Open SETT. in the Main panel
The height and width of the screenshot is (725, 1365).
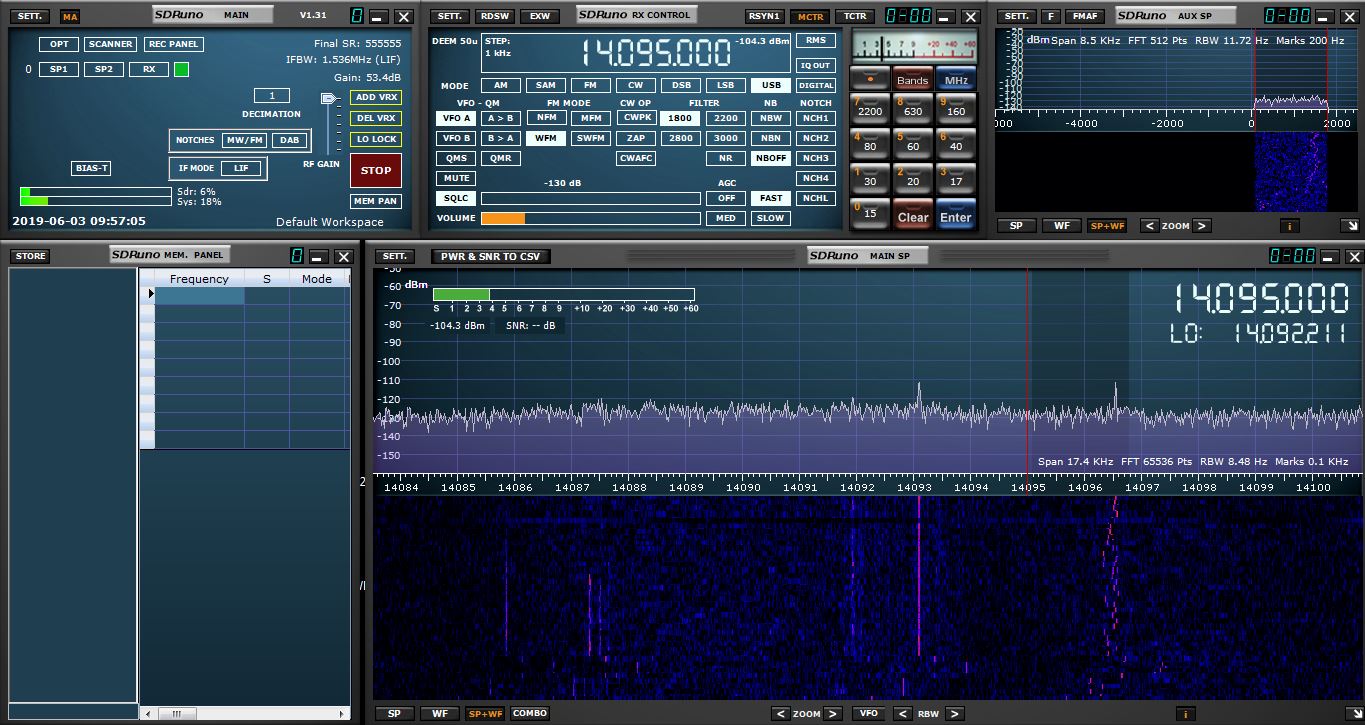click(29, 16)
